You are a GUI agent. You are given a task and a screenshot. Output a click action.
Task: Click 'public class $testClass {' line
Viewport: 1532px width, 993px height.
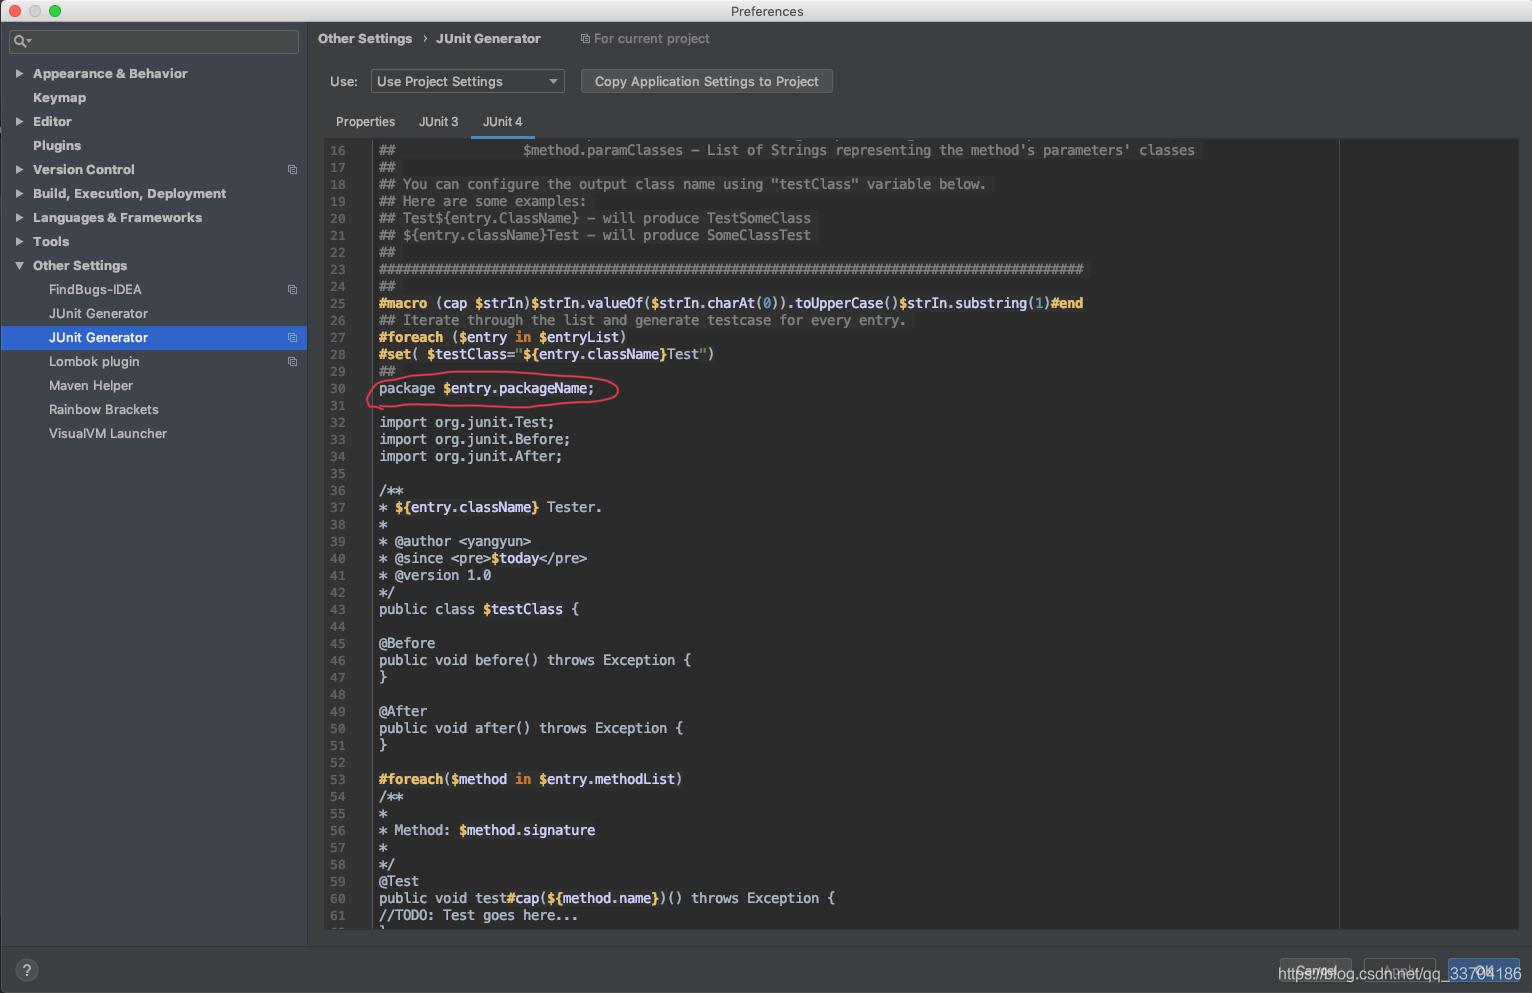[x=479, y=610]
